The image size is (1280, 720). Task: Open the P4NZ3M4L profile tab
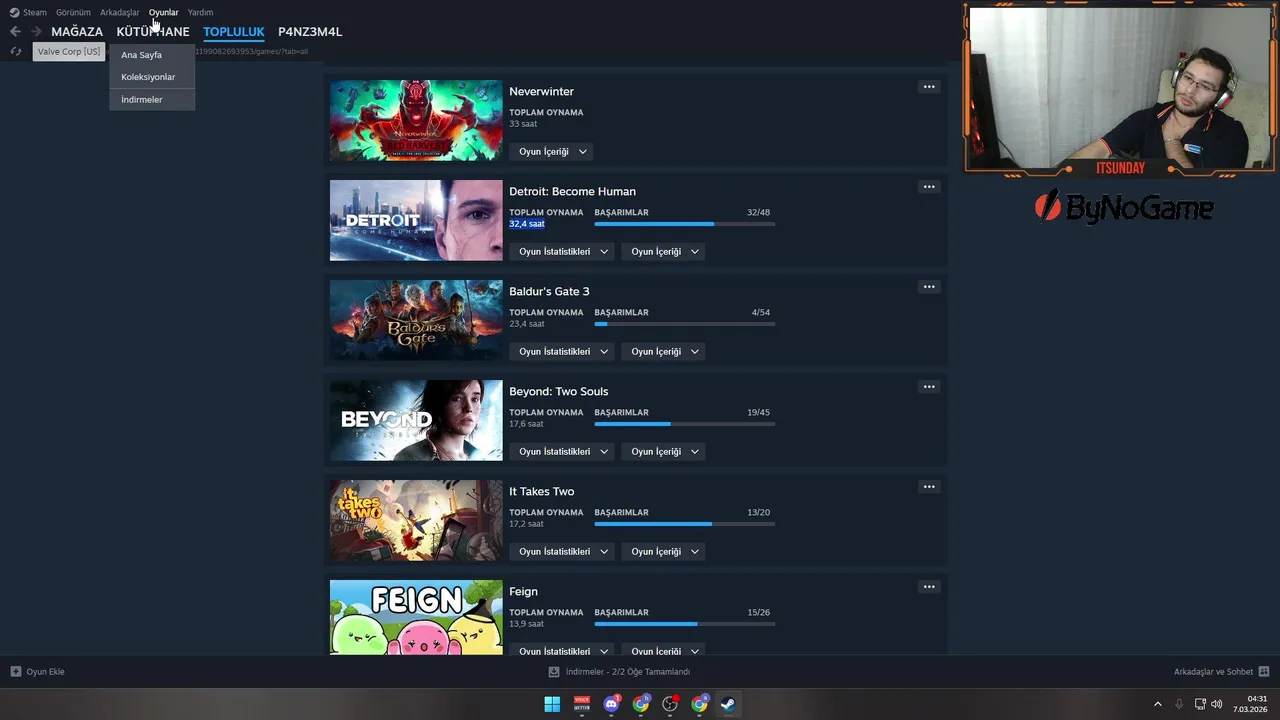click(310, 31)
